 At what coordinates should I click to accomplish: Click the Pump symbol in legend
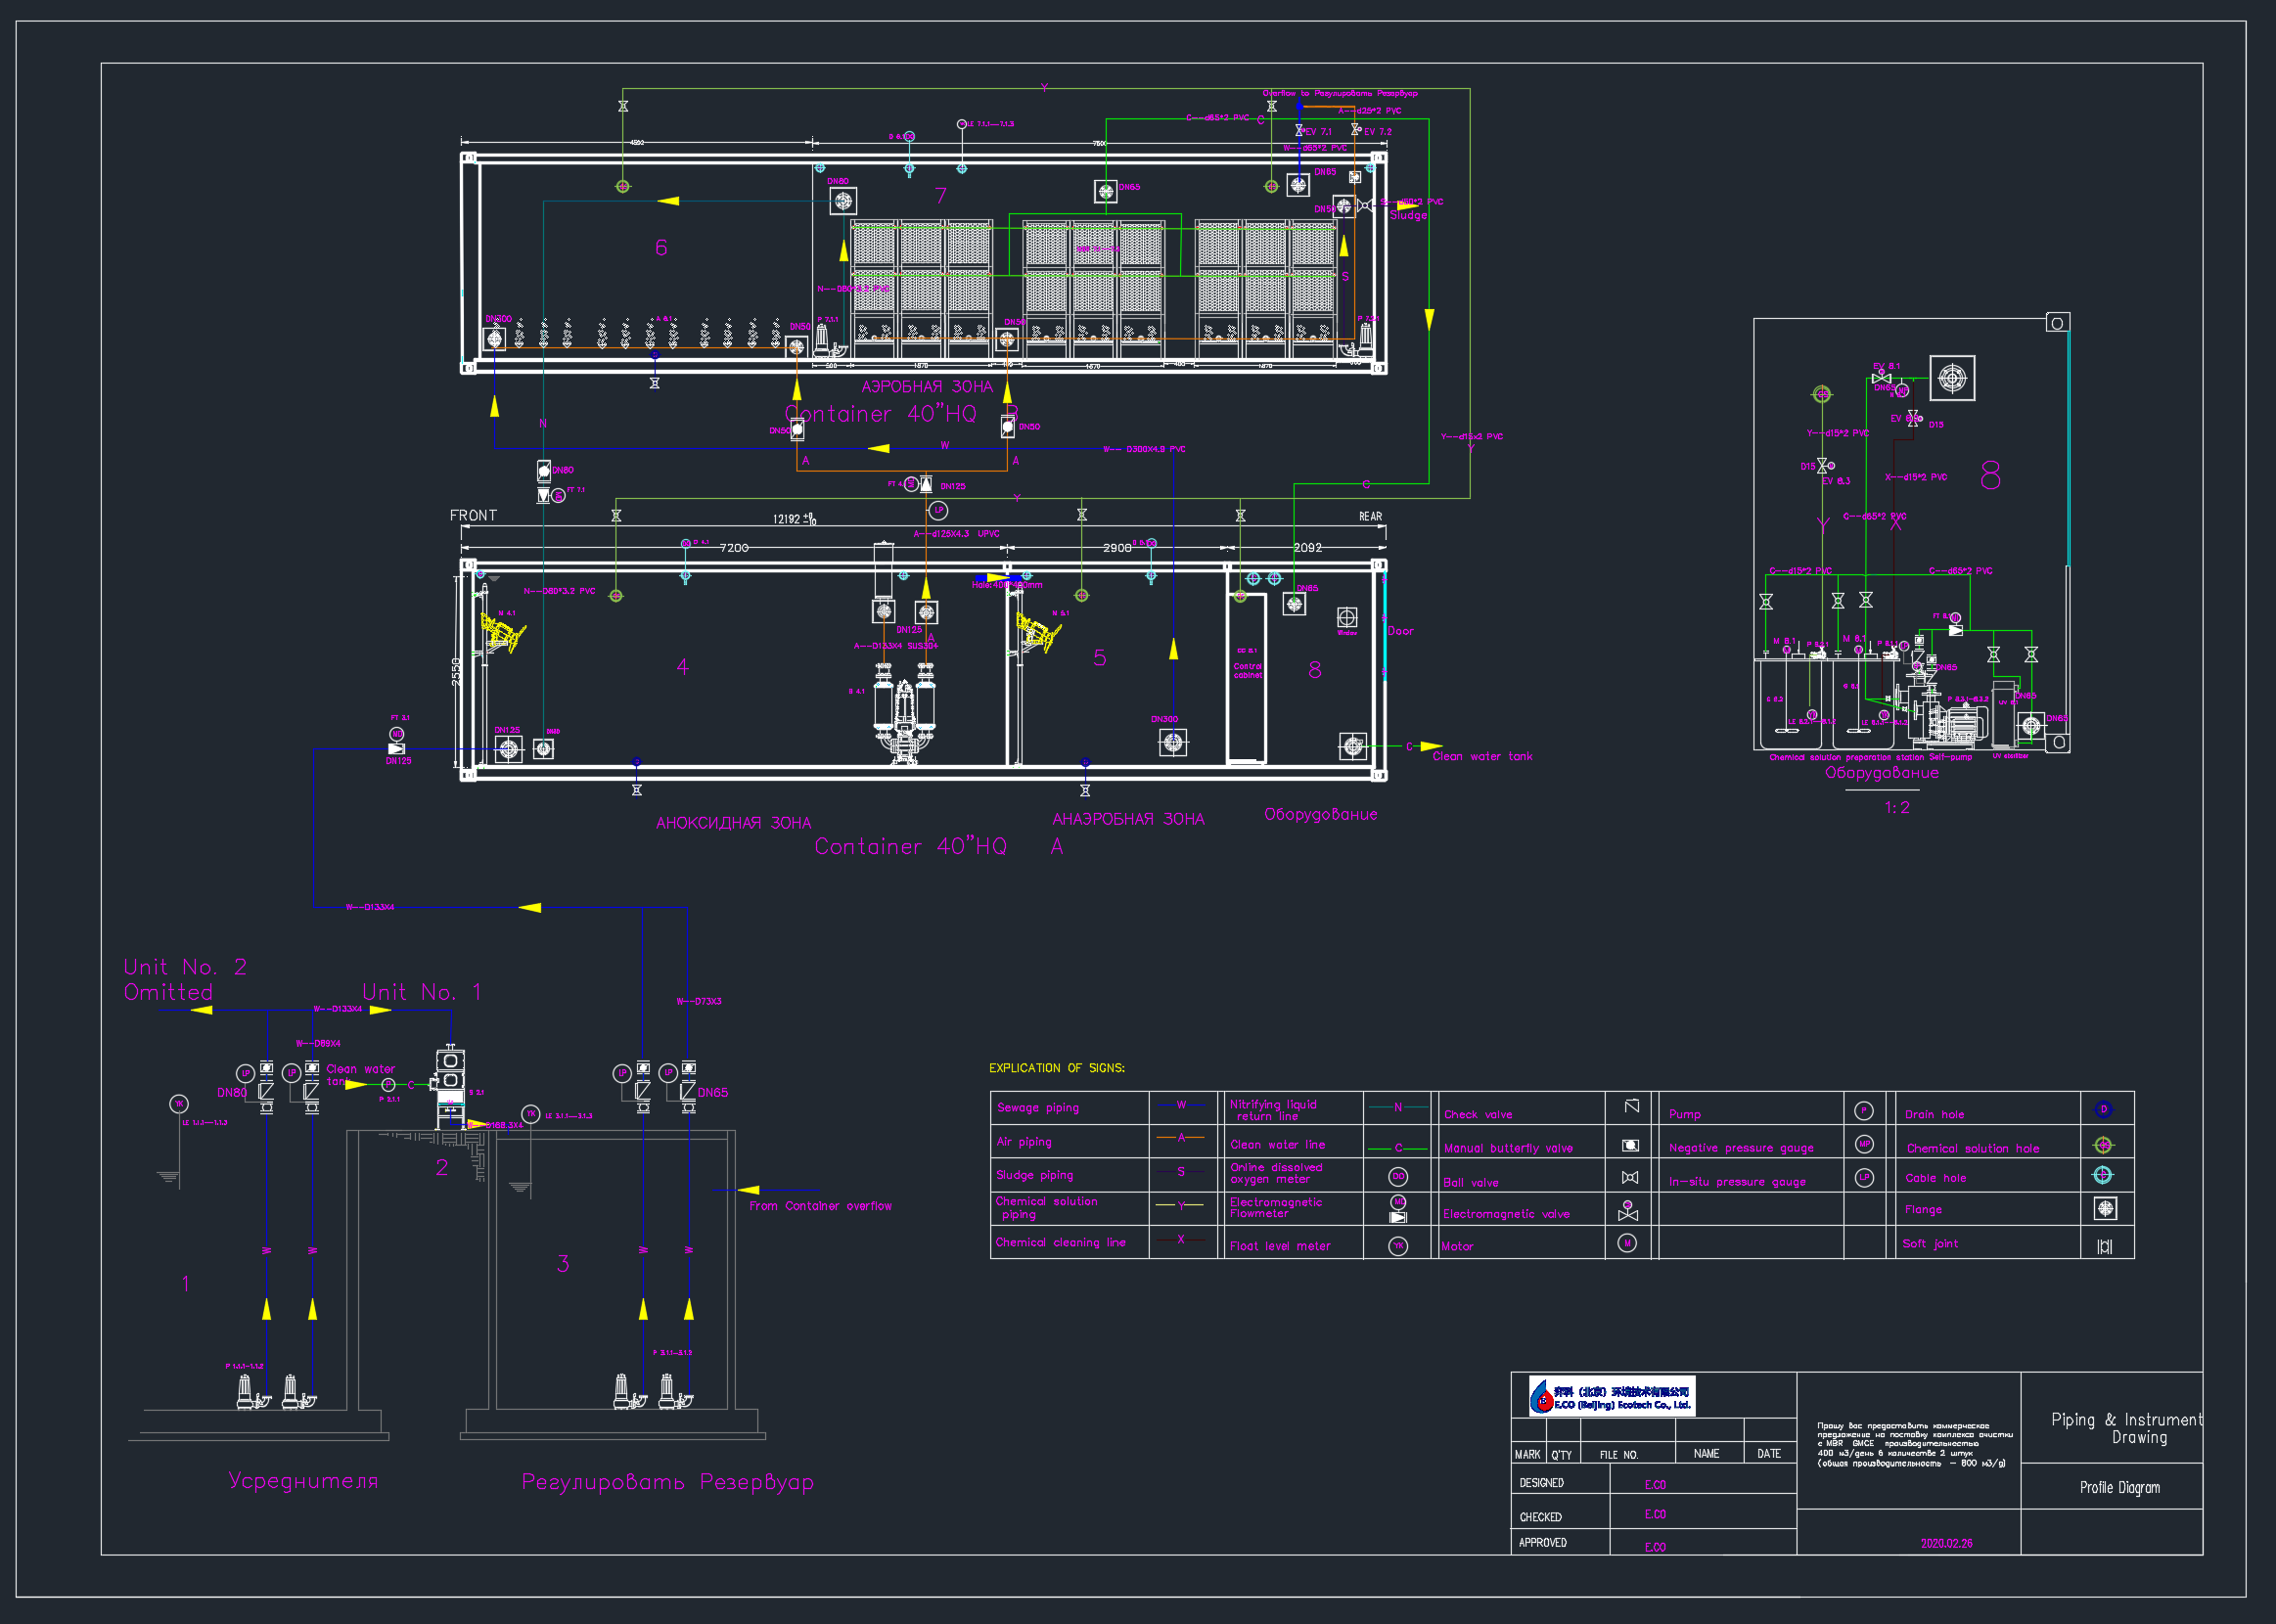tap(1863, 1111)
